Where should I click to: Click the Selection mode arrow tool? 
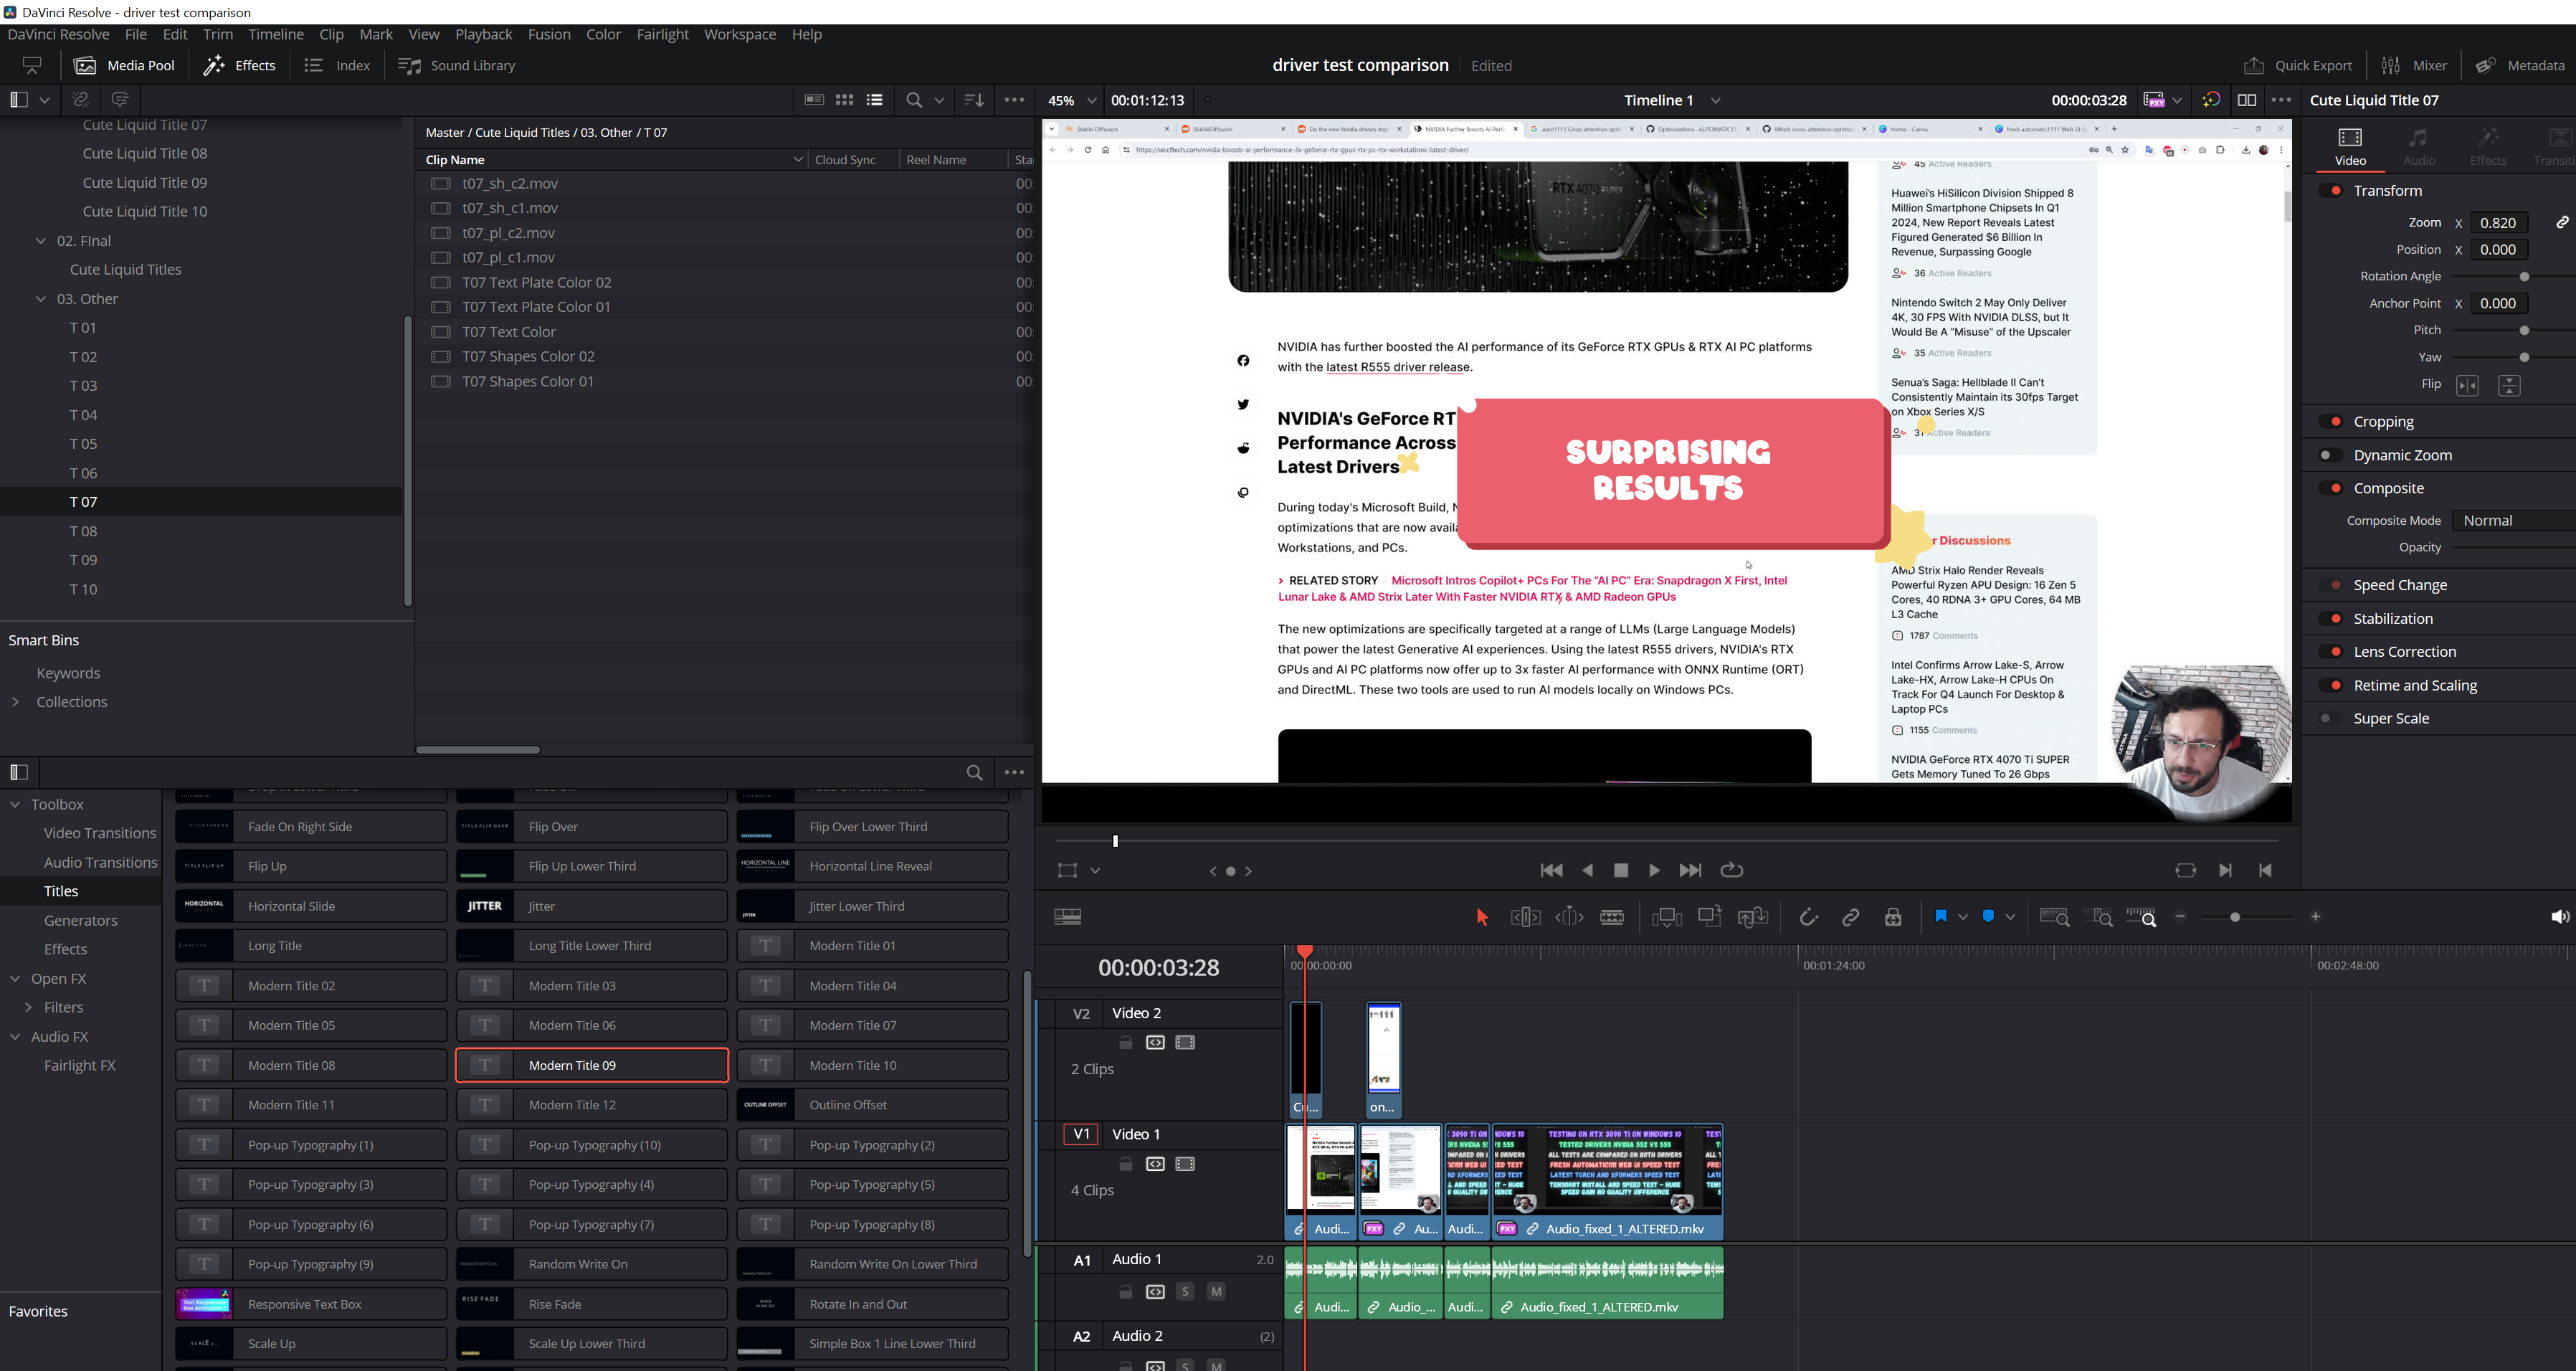[1482, 917]
